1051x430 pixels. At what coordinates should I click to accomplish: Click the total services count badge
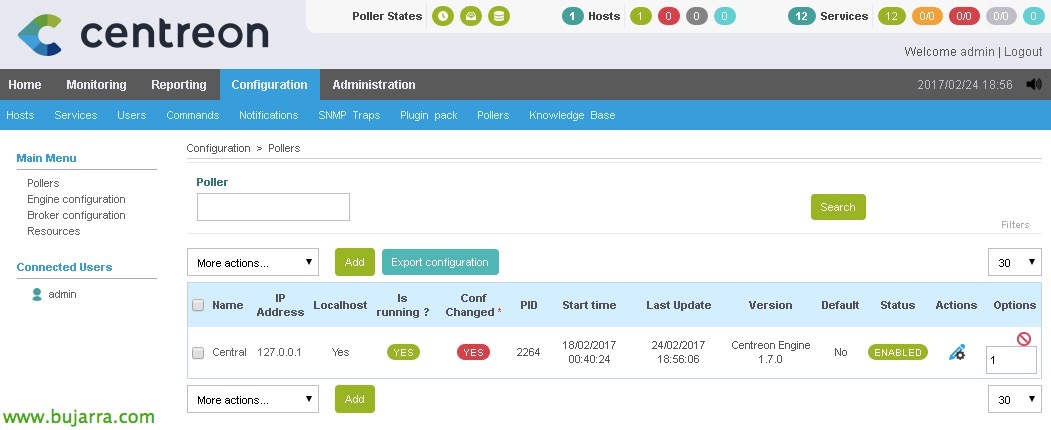click(x=802, y=16)
